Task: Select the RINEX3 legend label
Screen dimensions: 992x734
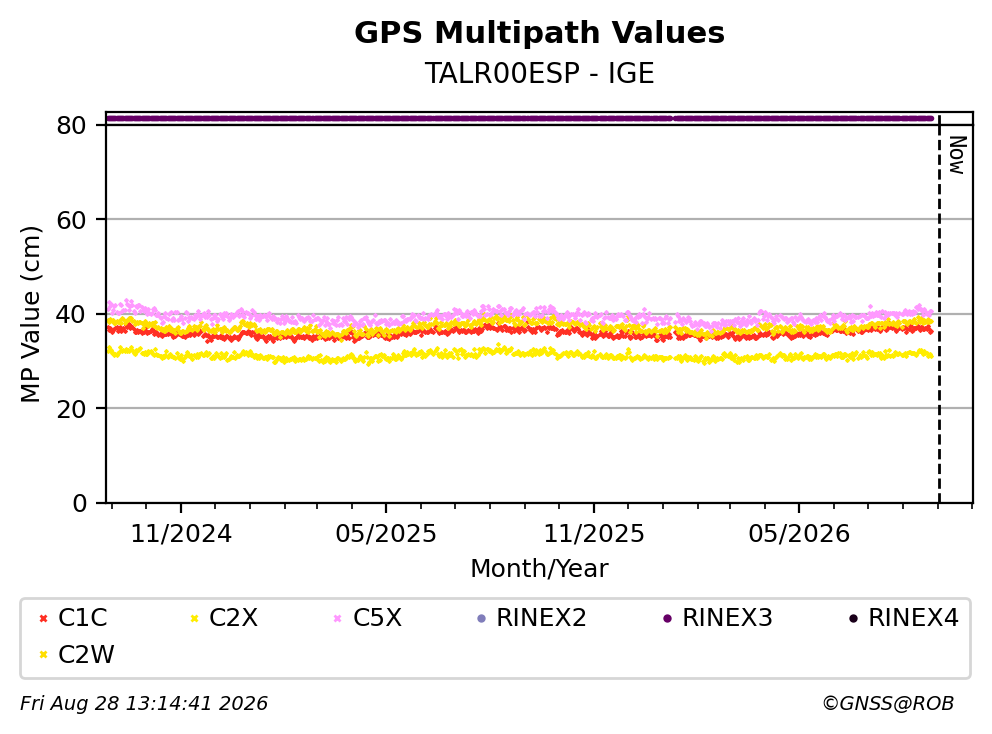Action: [x=728, y=618]
